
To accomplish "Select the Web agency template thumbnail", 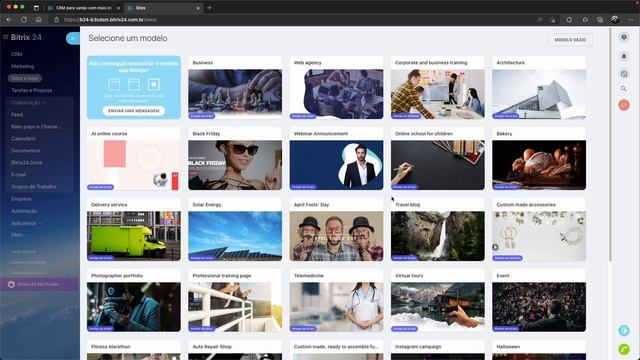I will click(x=336, y=94).
